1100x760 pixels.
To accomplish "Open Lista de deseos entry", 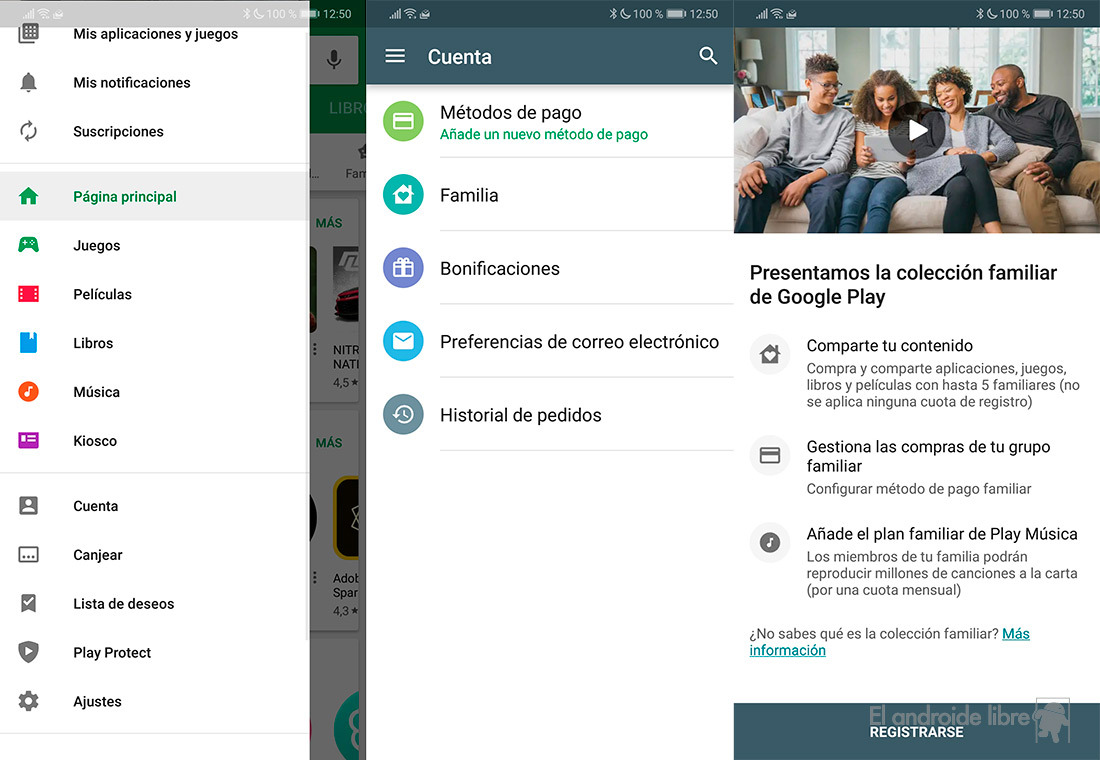I will [123, 603].
